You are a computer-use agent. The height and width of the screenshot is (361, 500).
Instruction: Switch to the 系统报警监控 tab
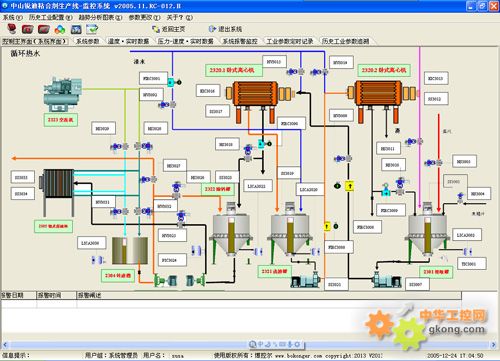[240, 41]
